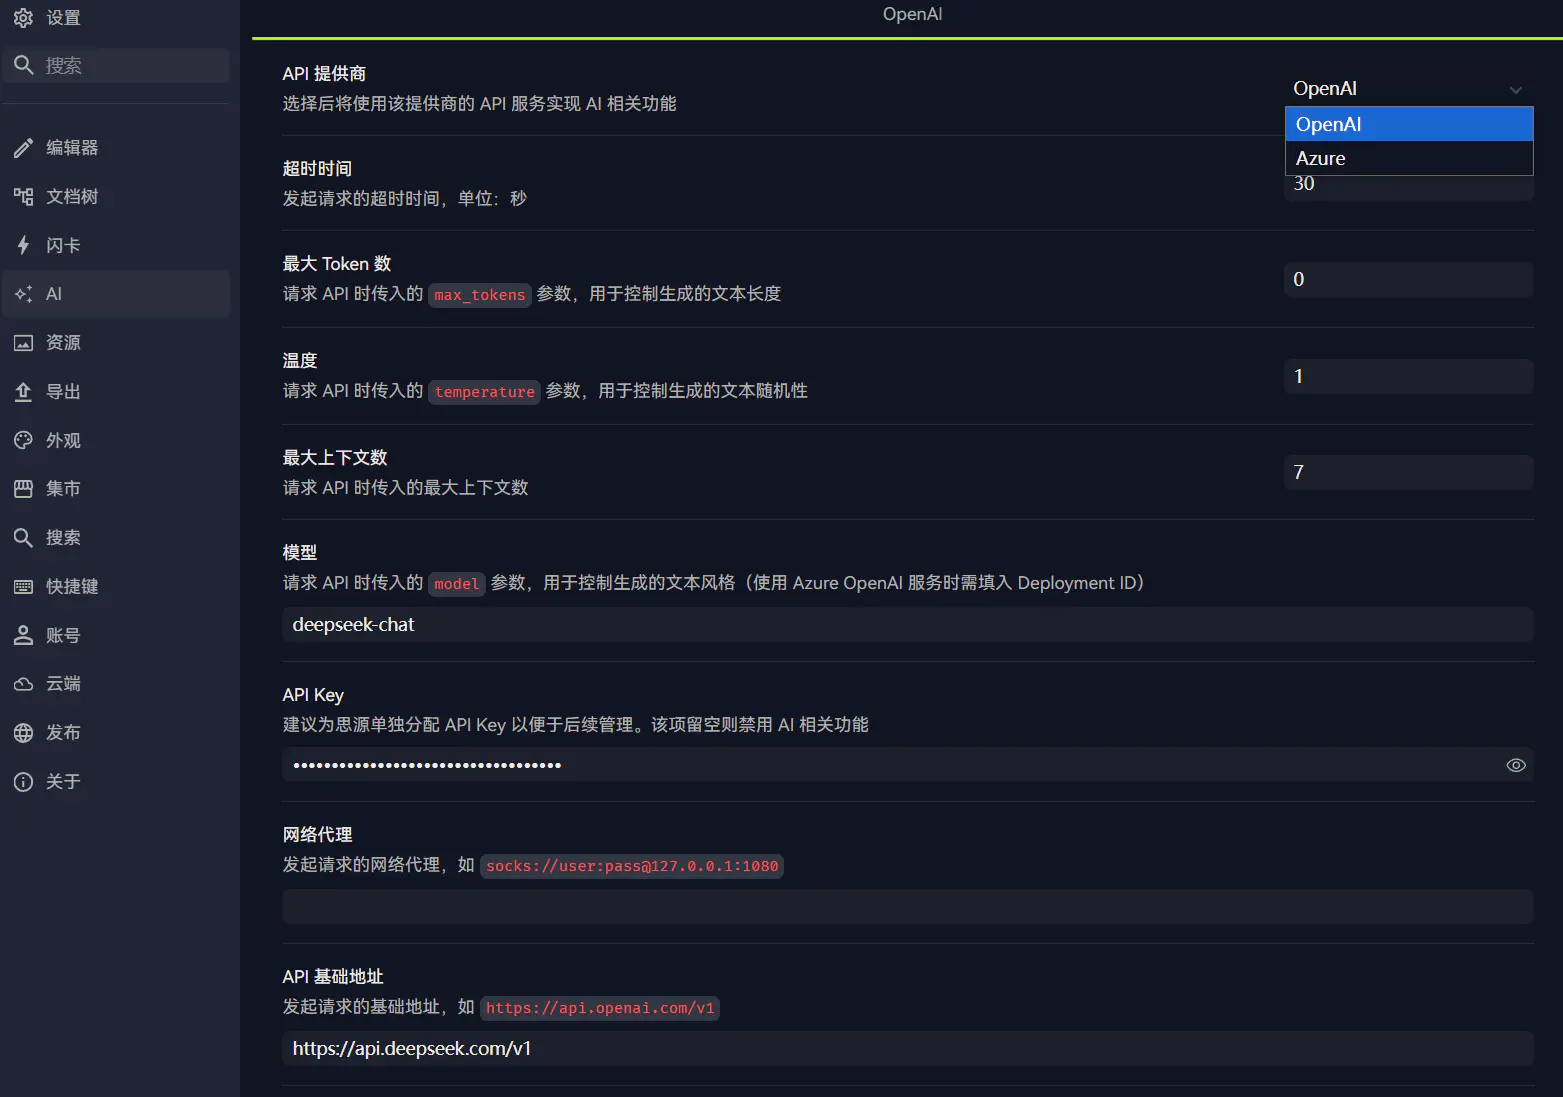Open the 闪卡 flashcard settings

coord(63,244)
